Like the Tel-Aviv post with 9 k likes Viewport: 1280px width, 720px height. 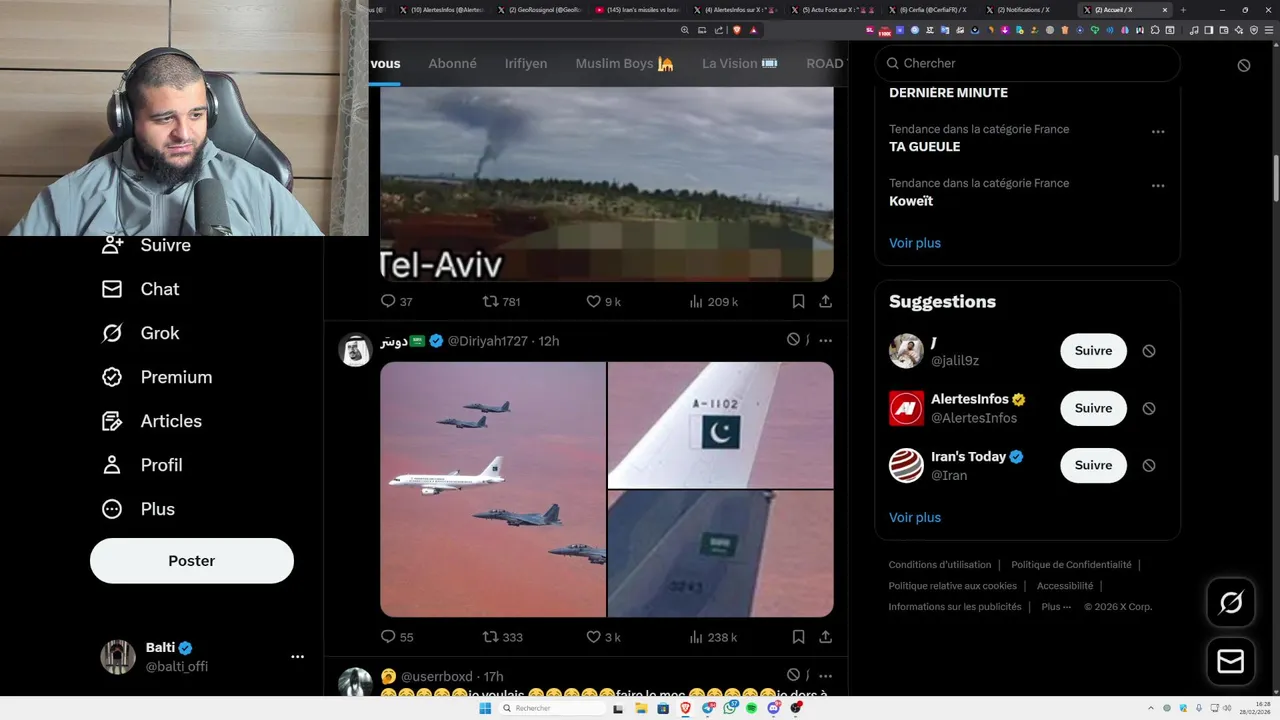click(603, 301)
